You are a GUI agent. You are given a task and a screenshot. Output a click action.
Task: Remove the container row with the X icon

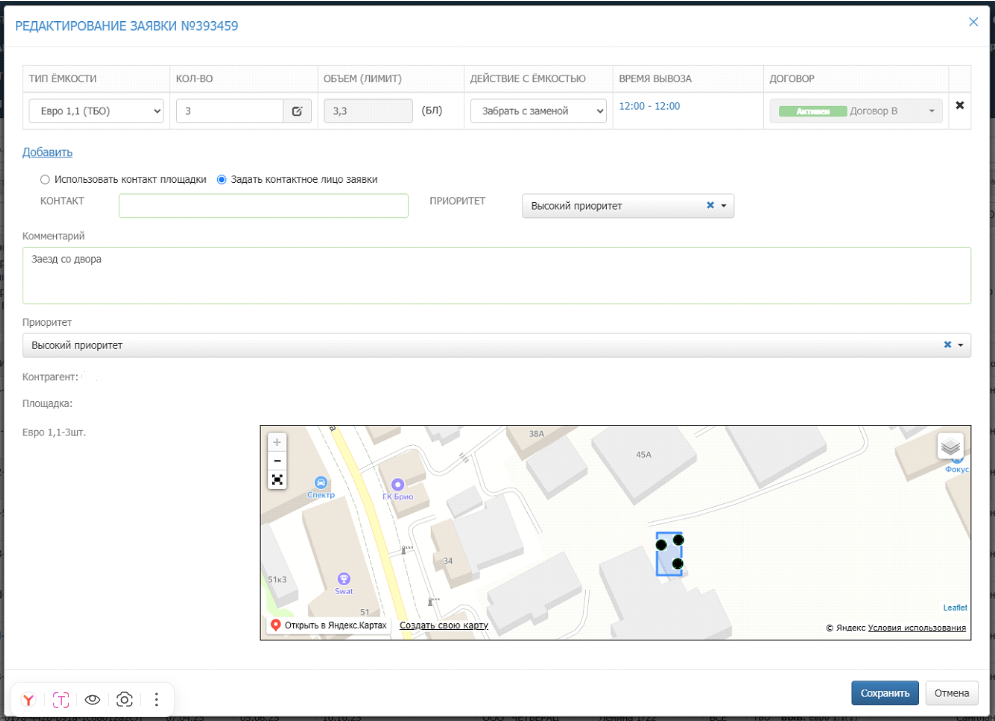pos(960,106)
